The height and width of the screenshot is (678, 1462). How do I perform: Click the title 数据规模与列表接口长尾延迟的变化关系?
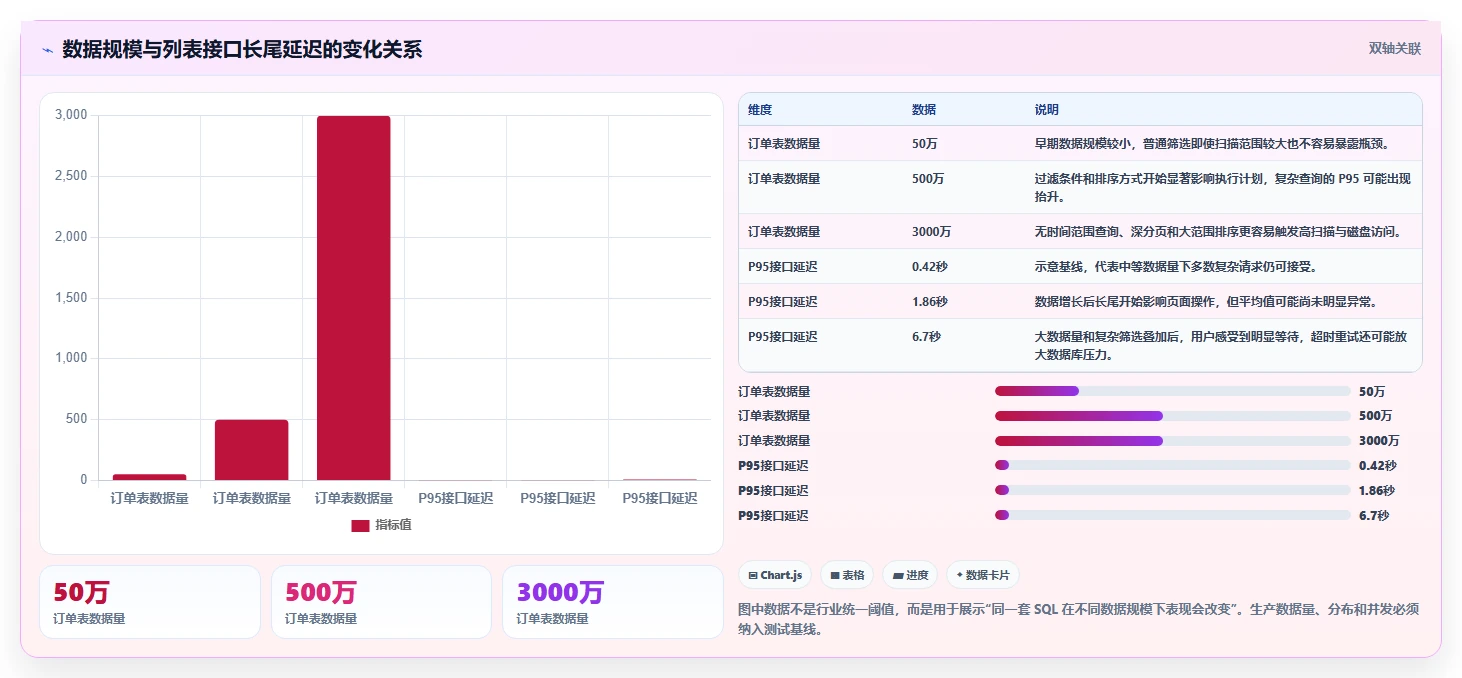[242, 50]
